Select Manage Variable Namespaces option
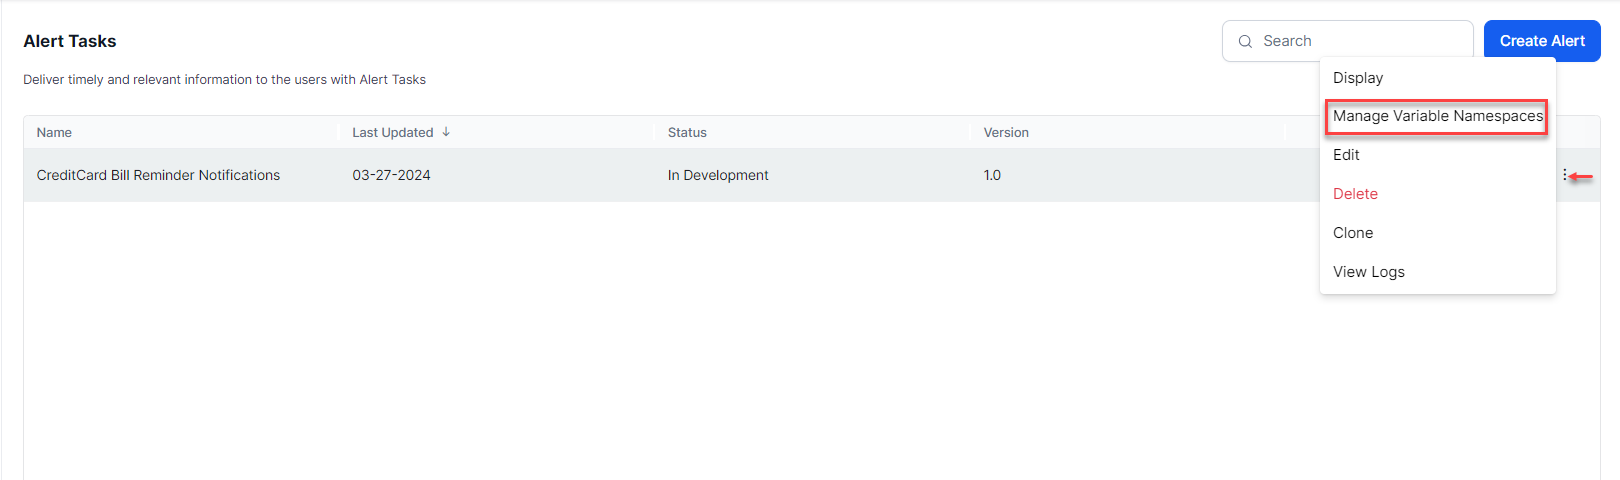The height and width of the screenshot is (480, 1620). (1437, 116)
